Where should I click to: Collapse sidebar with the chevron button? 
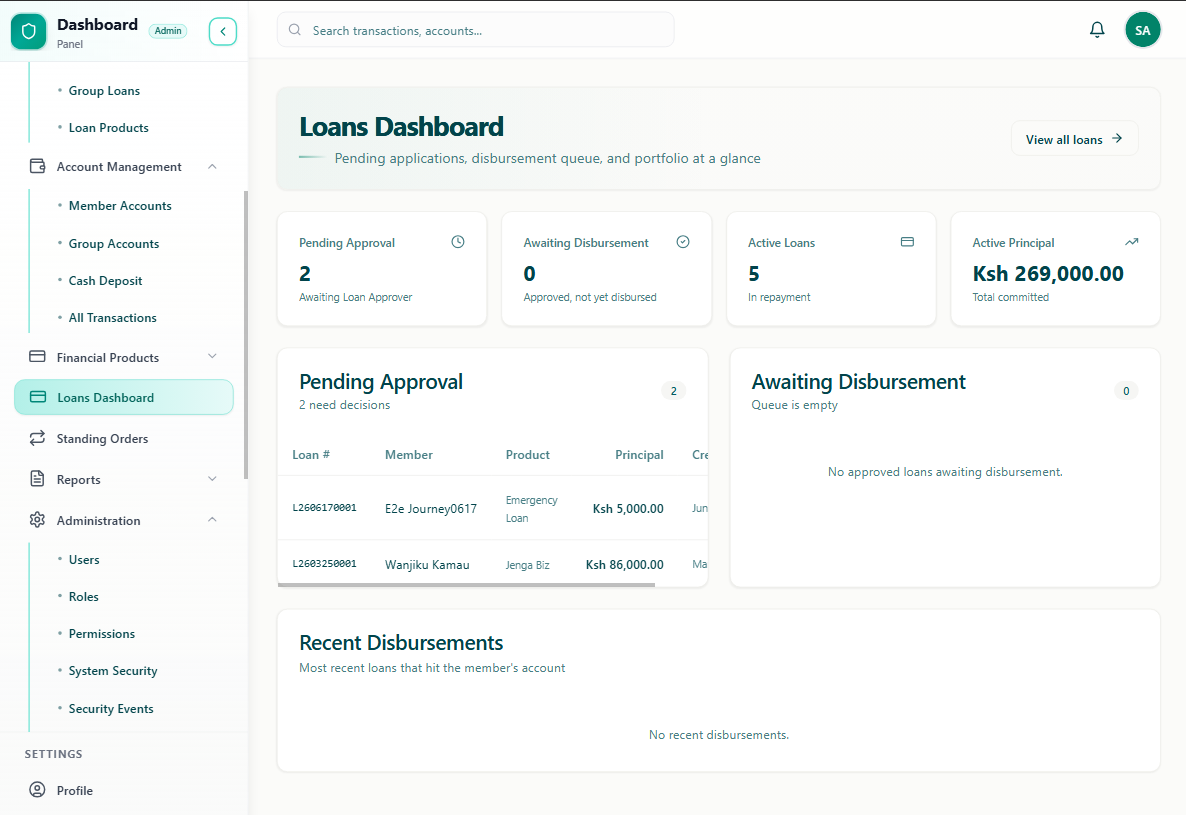222,31
